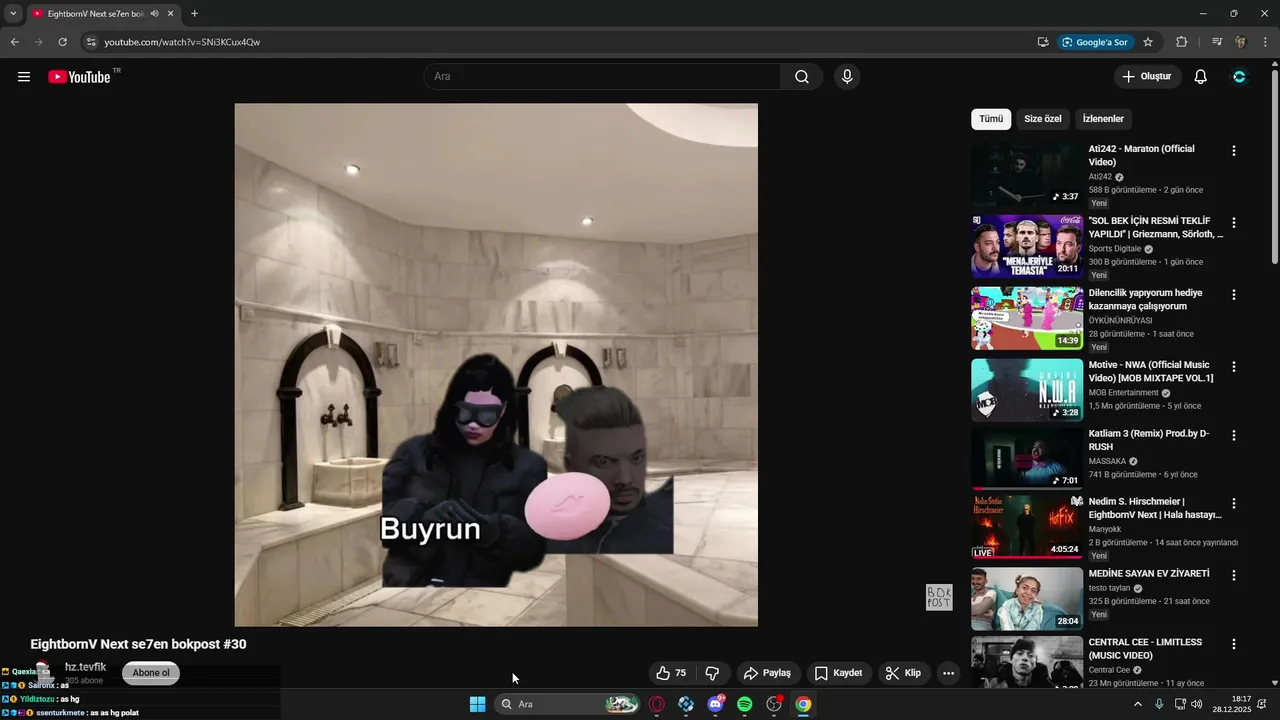Screen dimensions: 1280x720
Task: Open the notifications bell
Action: tap(1200, 77)
